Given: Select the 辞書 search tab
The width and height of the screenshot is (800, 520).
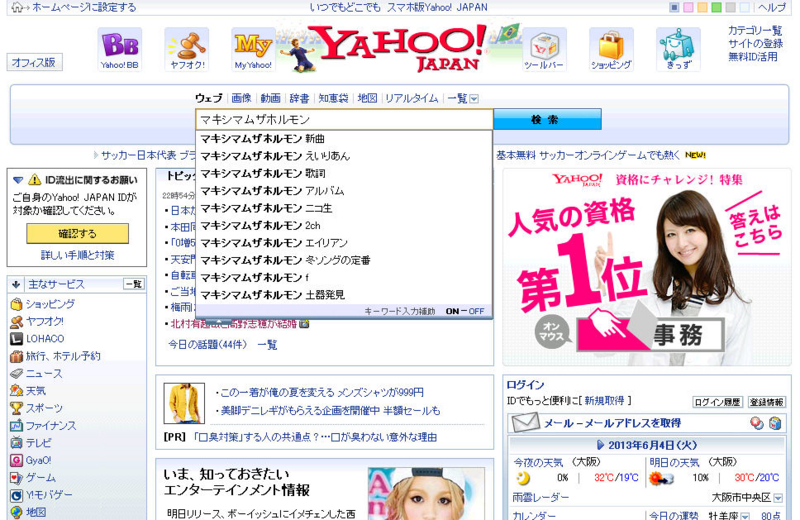Looking at the screenshot, I should coord(299,98).
